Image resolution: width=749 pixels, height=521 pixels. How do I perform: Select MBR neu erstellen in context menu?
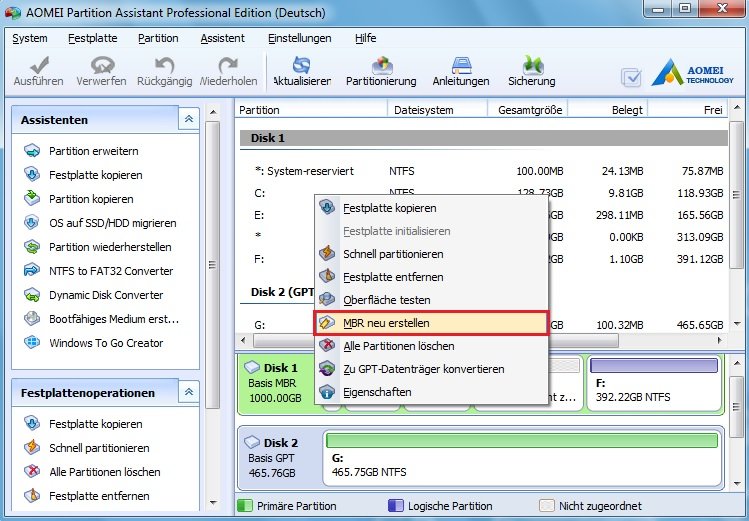[431, 323]
